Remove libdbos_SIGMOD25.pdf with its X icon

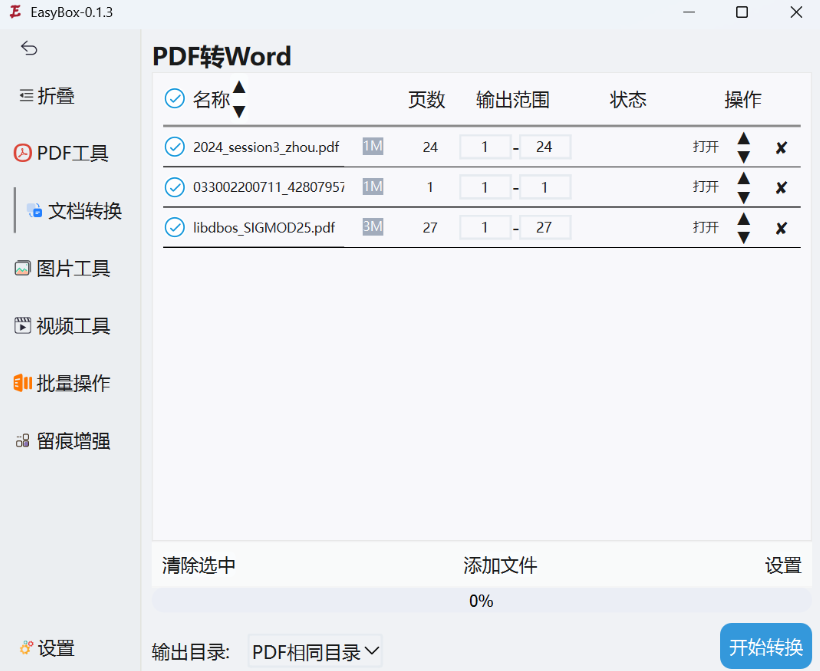click(x=781, y=228)
